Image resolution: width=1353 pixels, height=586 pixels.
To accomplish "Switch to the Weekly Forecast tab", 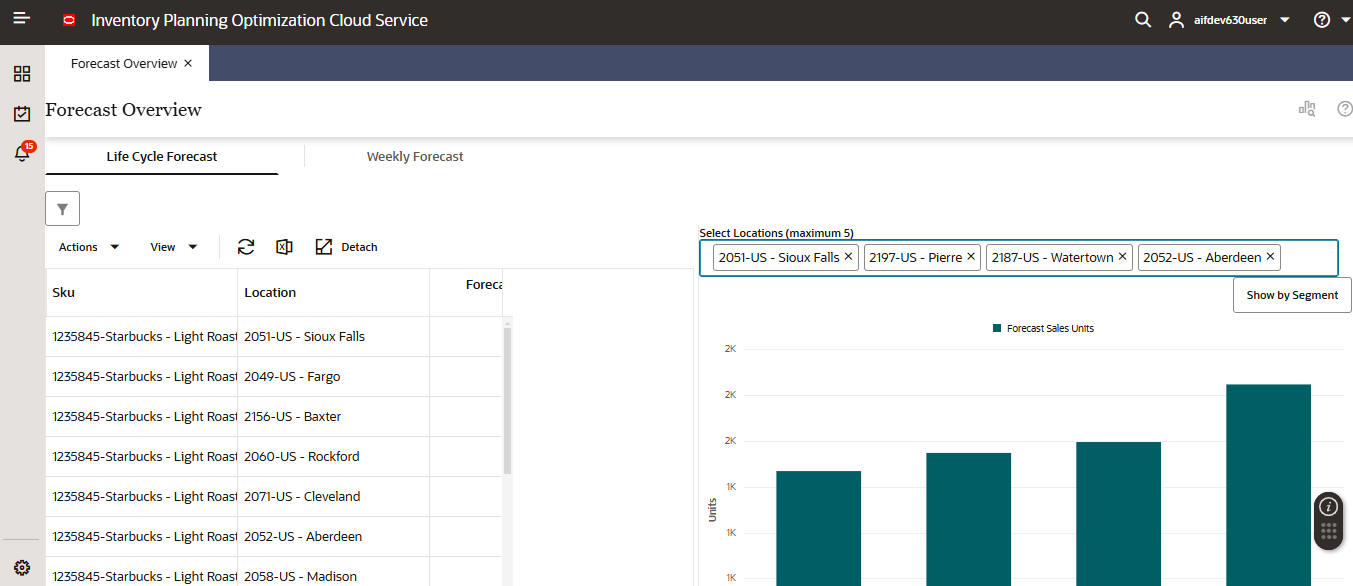I will pos(415,156).
